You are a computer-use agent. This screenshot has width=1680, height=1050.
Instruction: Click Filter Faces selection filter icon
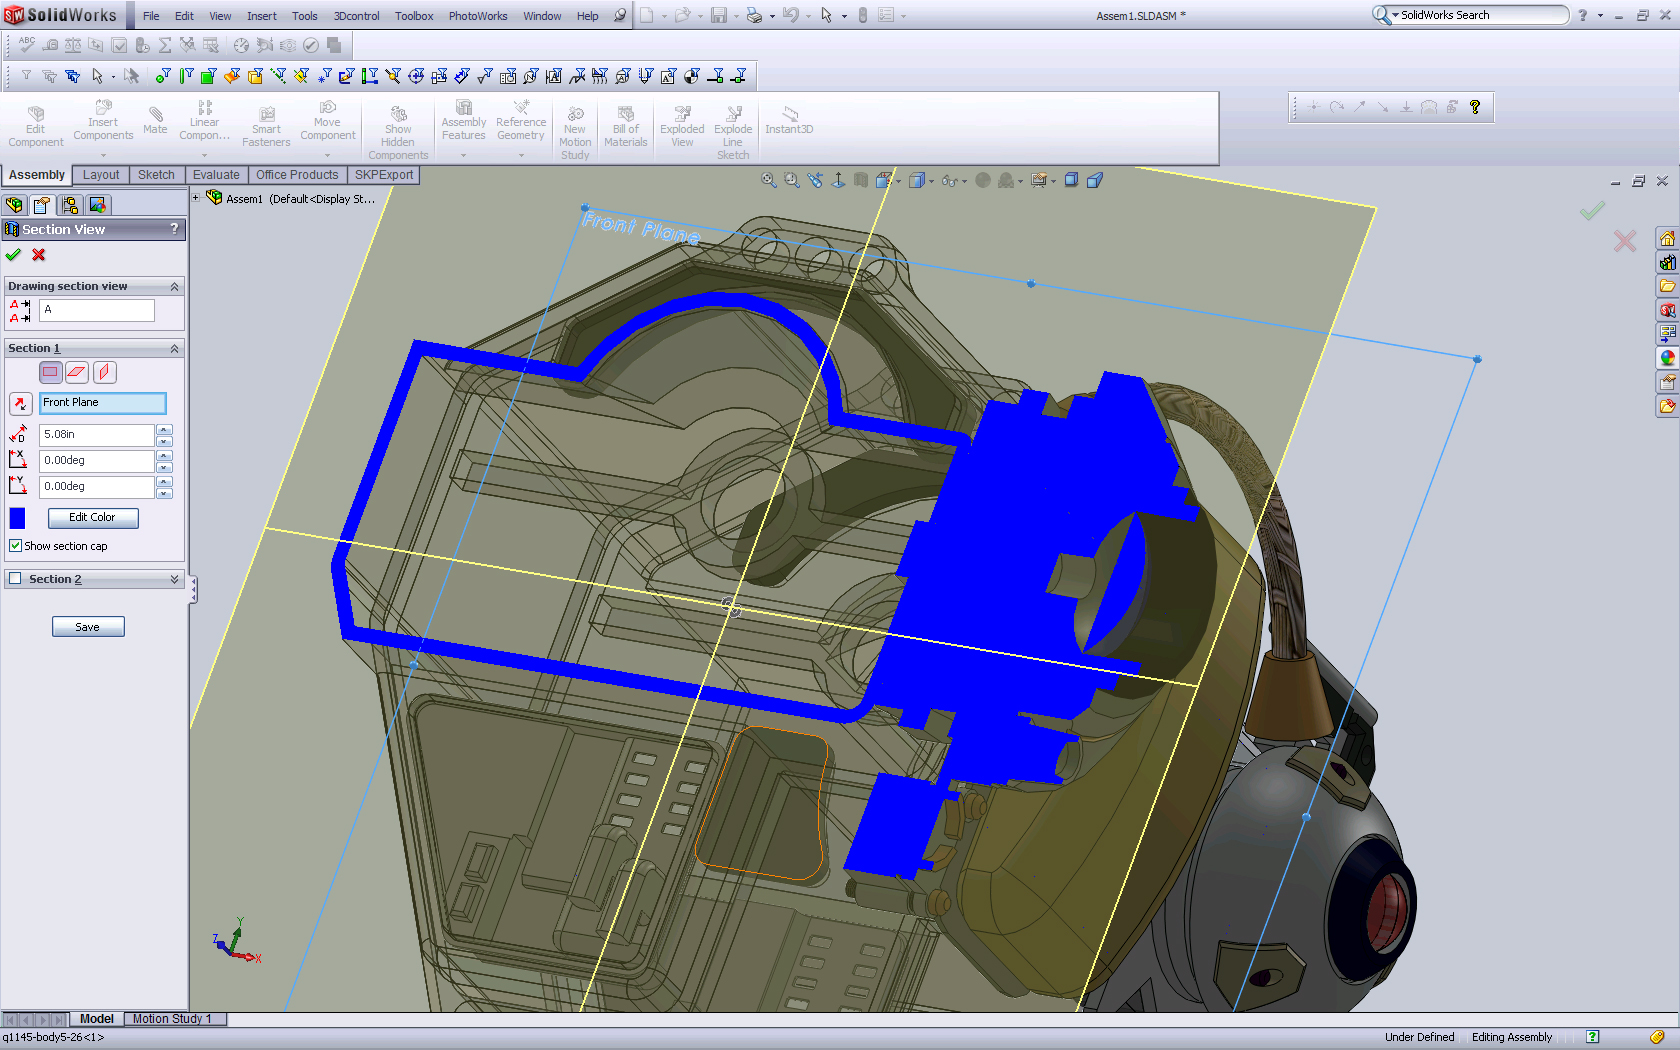click(208, 76)
